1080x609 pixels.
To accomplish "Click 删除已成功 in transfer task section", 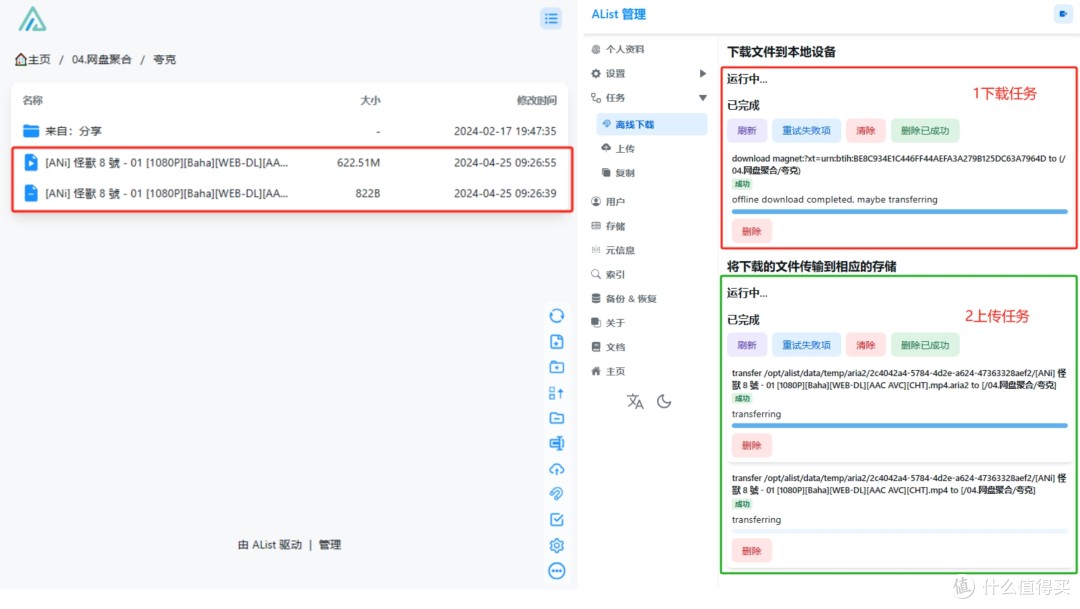I will (924, 345).
